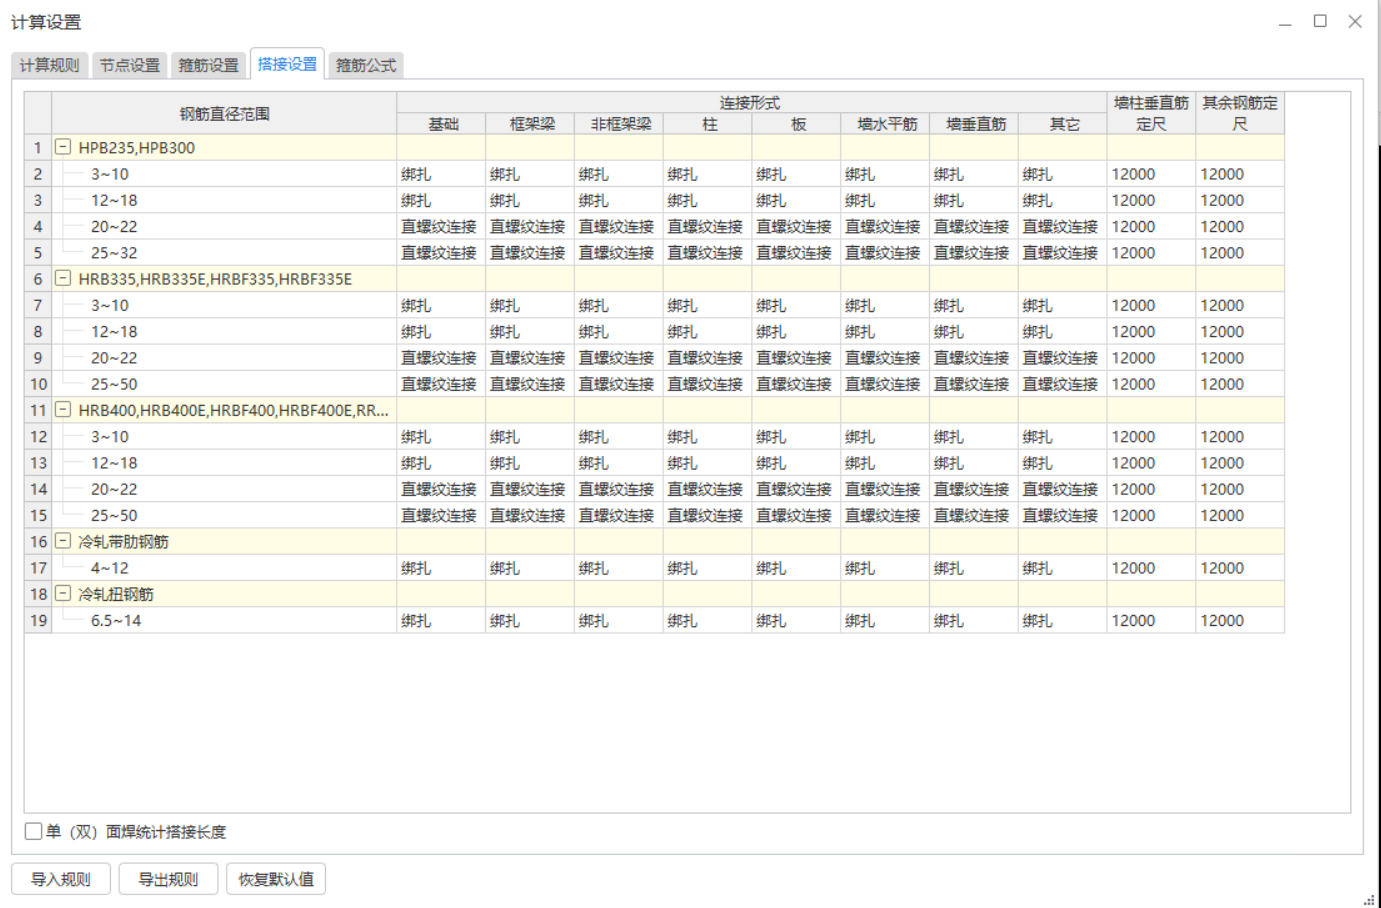Viewport: 1381px width, 908px height.
Task: Switch to the 计算规则 tab
Action: [x=50, y=65]
